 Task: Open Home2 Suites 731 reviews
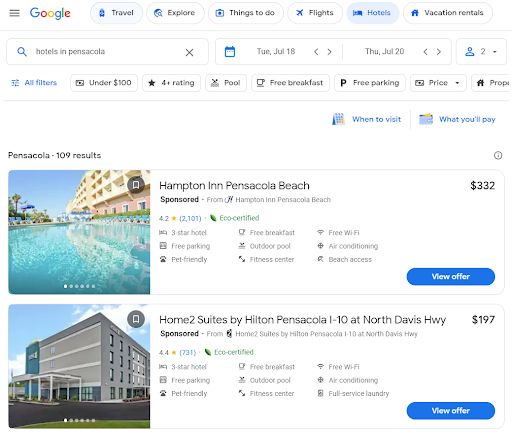click(x=188, y=353)
